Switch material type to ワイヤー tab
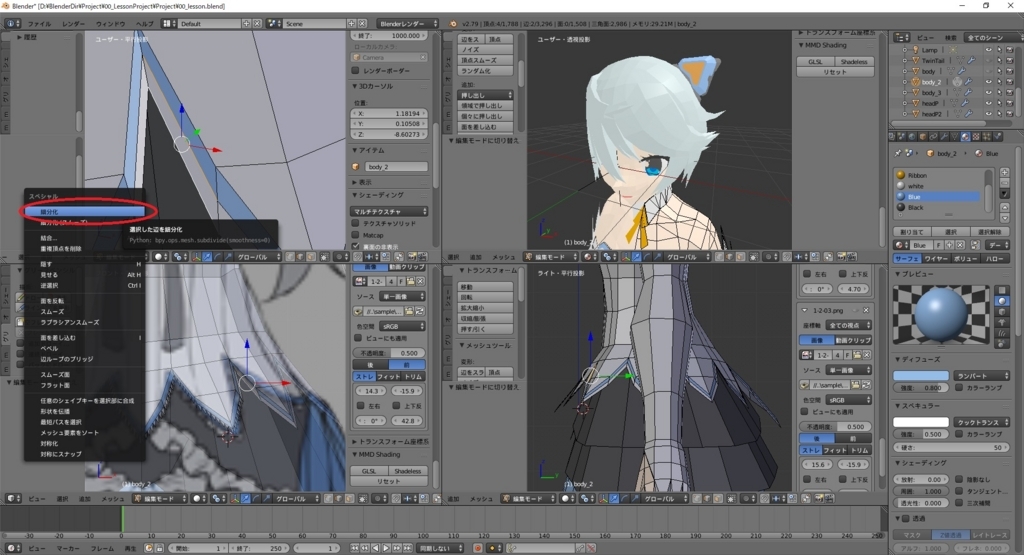The width and height of the screenshot is (1024, 555). pyautogui.click(x=936, y=259)
